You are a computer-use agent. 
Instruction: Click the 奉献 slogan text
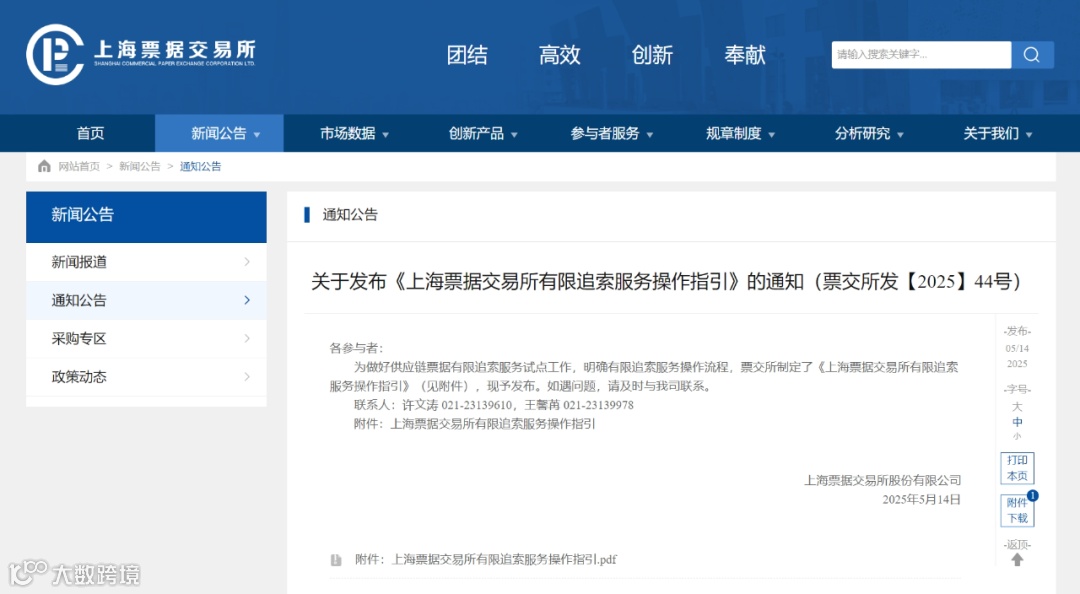(x=745, y=54)
